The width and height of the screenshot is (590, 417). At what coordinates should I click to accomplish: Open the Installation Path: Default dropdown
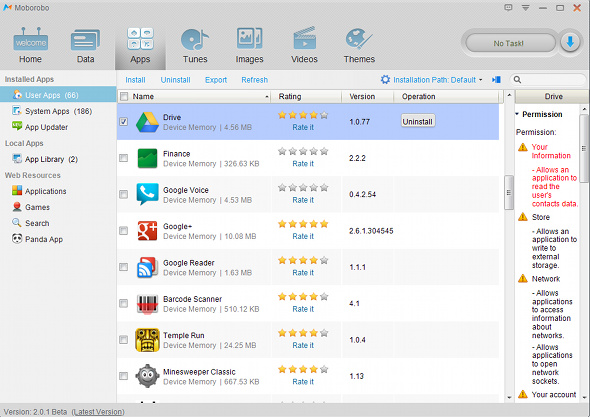pyautogui.click(x=438, y=80)
